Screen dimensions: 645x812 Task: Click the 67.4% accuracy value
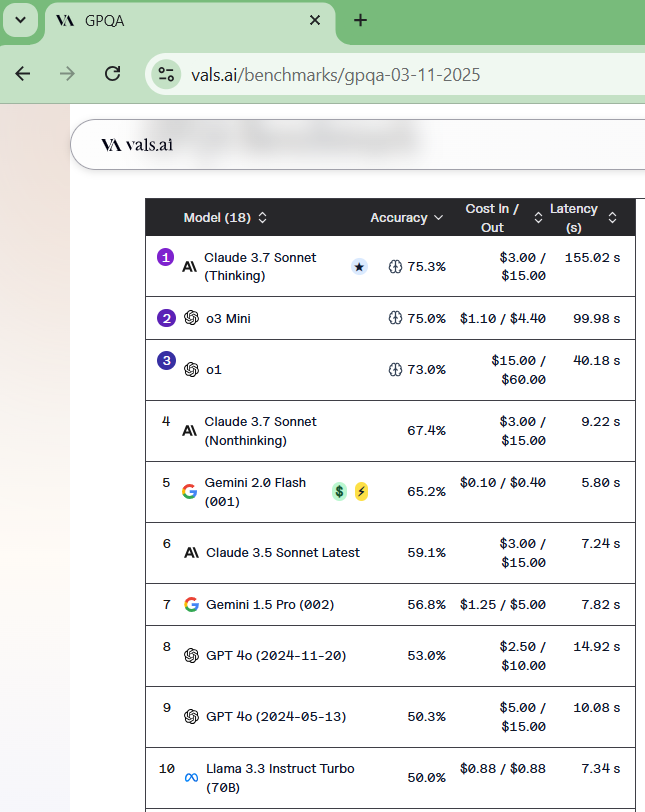[x=426, y=431]
